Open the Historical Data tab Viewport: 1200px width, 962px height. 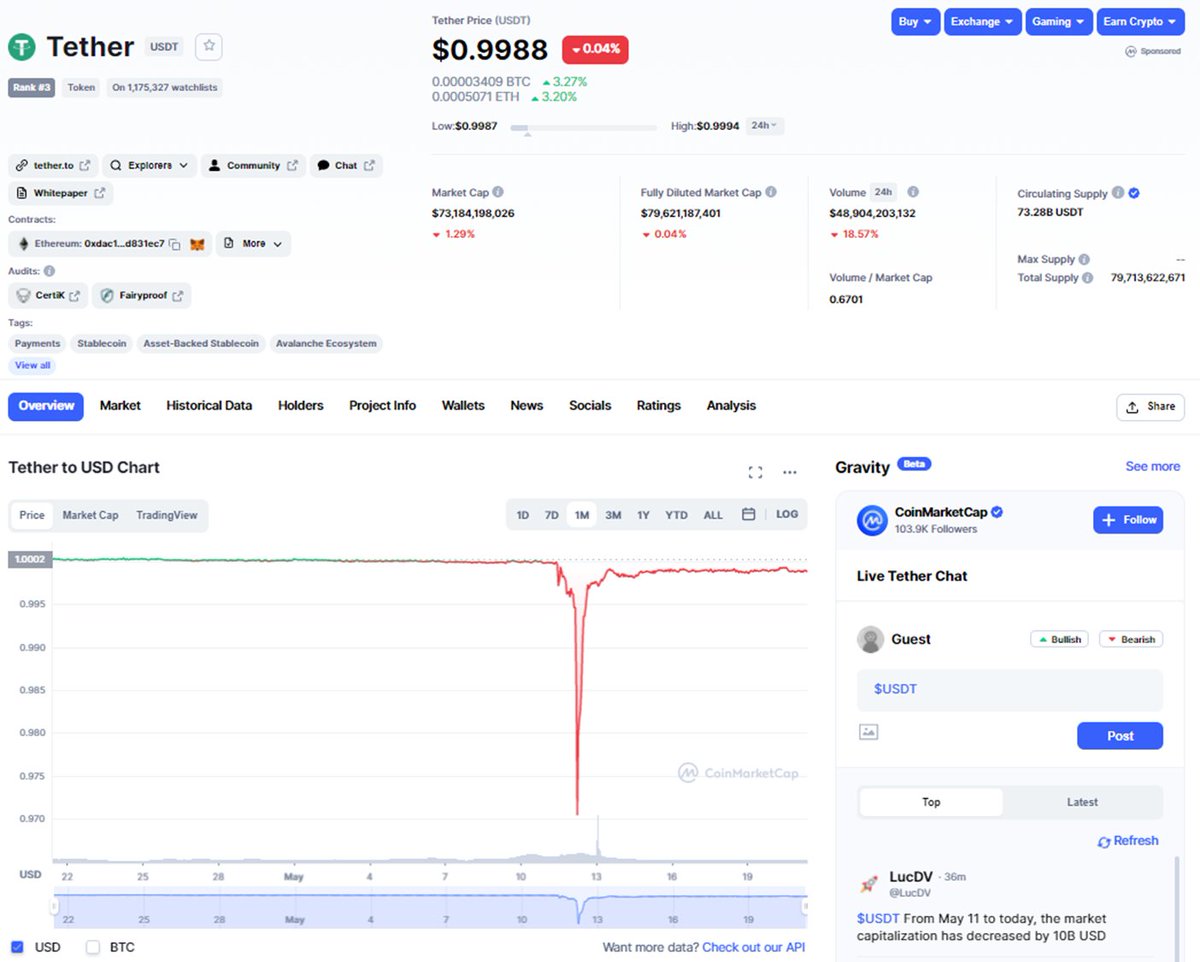tap(209, 405)
